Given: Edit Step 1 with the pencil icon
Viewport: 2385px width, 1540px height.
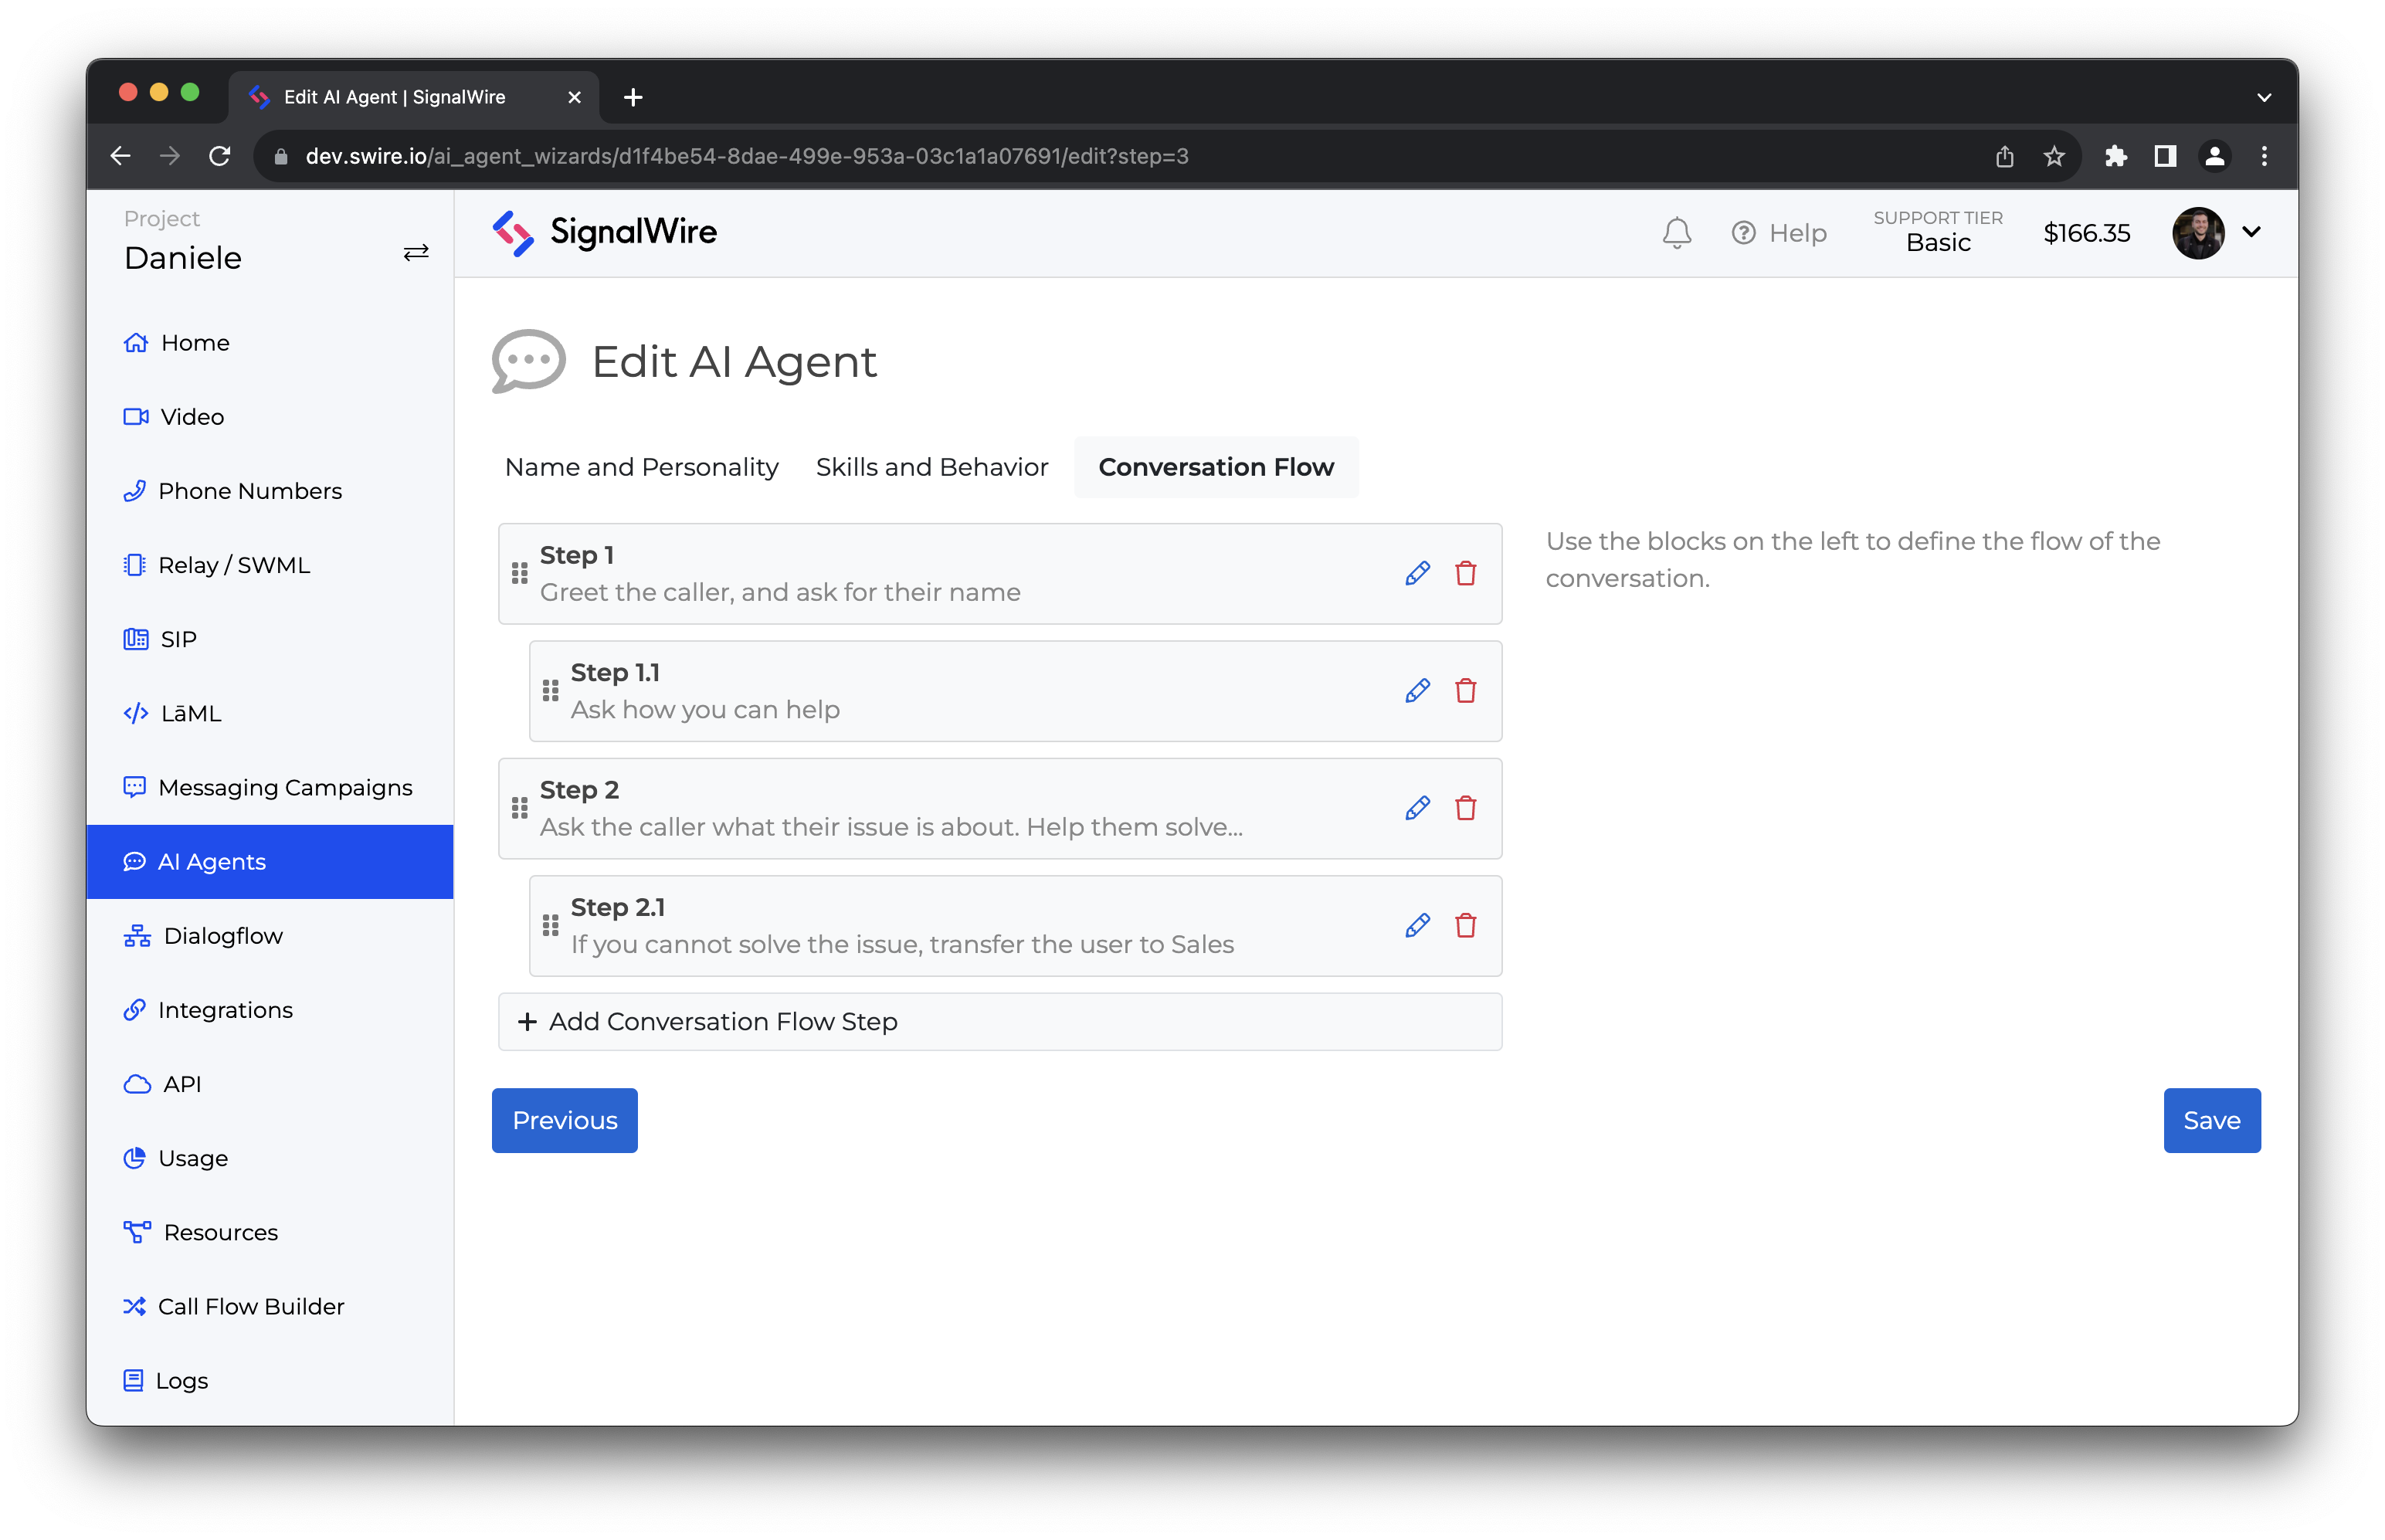Looking at the screenshot, I should (1417, 573).
